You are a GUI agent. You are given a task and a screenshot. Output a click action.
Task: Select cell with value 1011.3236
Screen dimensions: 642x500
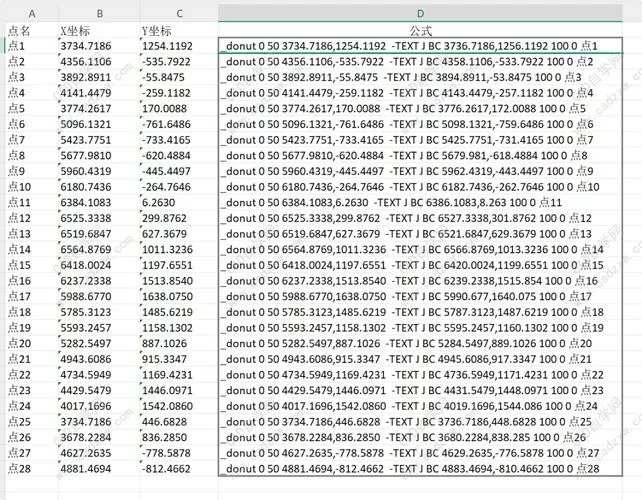point(179,249)
